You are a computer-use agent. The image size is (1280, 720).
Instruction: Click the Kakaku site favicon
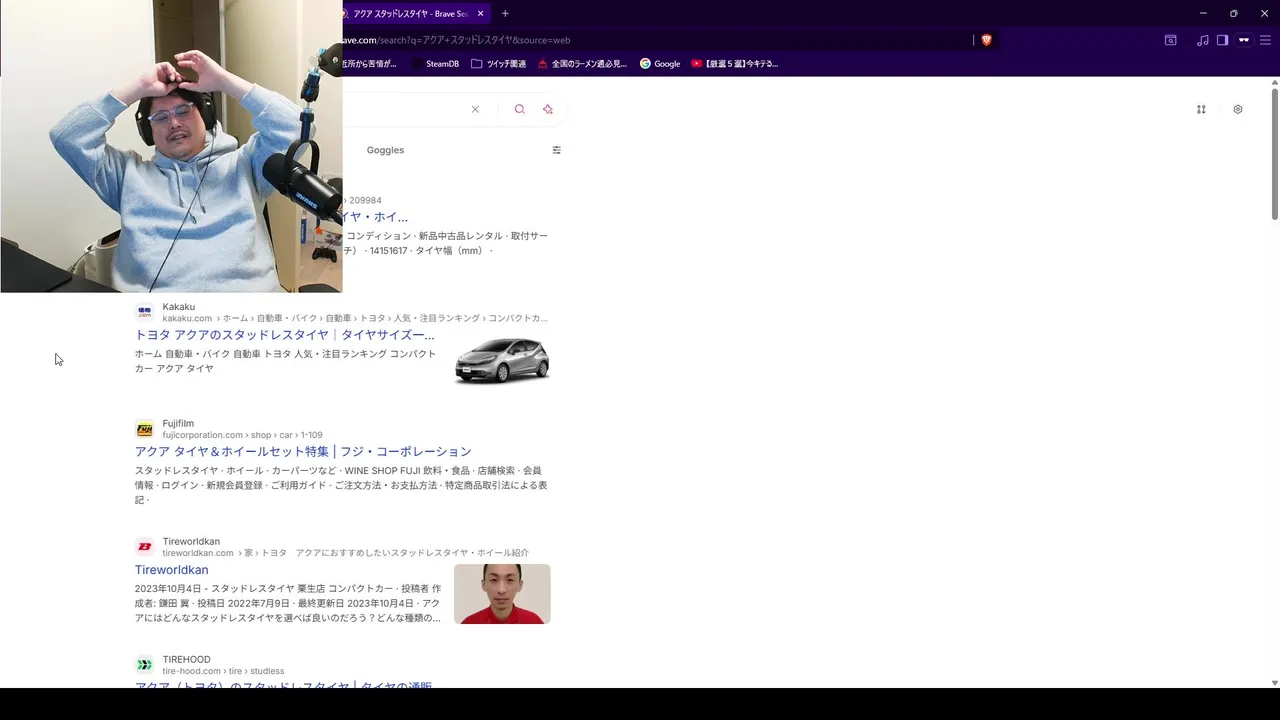coord(145,313)
